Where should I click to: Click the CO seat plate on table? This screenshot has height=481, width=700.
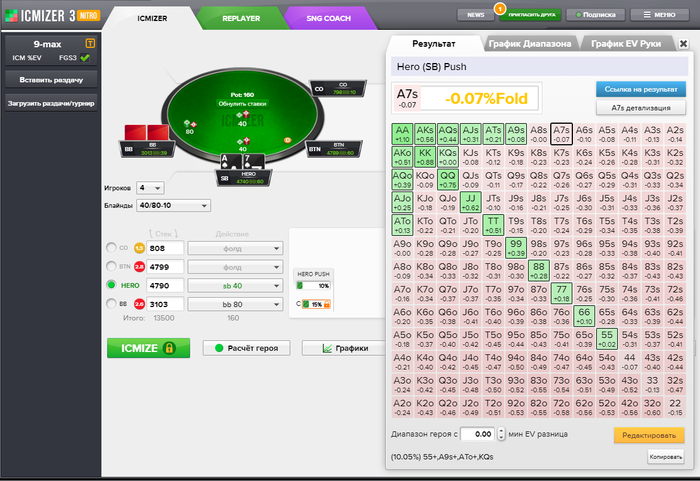point(338,88)
